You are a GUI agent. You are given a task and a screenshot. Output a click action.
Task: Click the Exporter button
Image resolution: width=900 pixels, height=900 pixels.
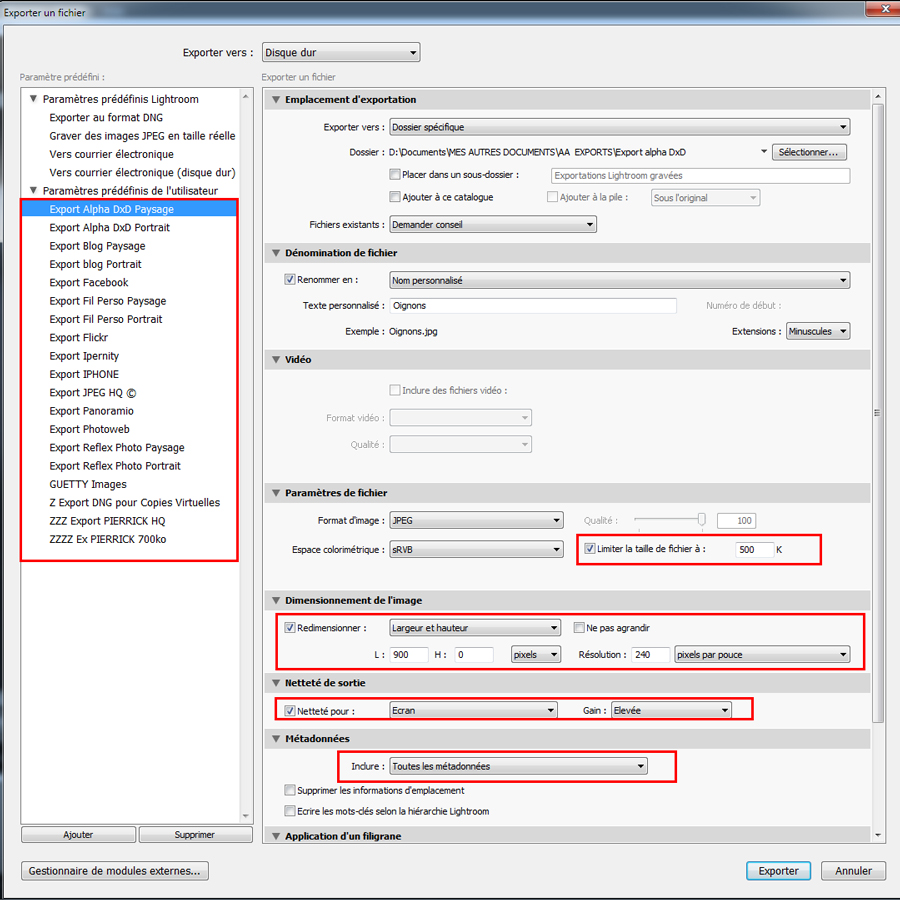coord(778,871)
